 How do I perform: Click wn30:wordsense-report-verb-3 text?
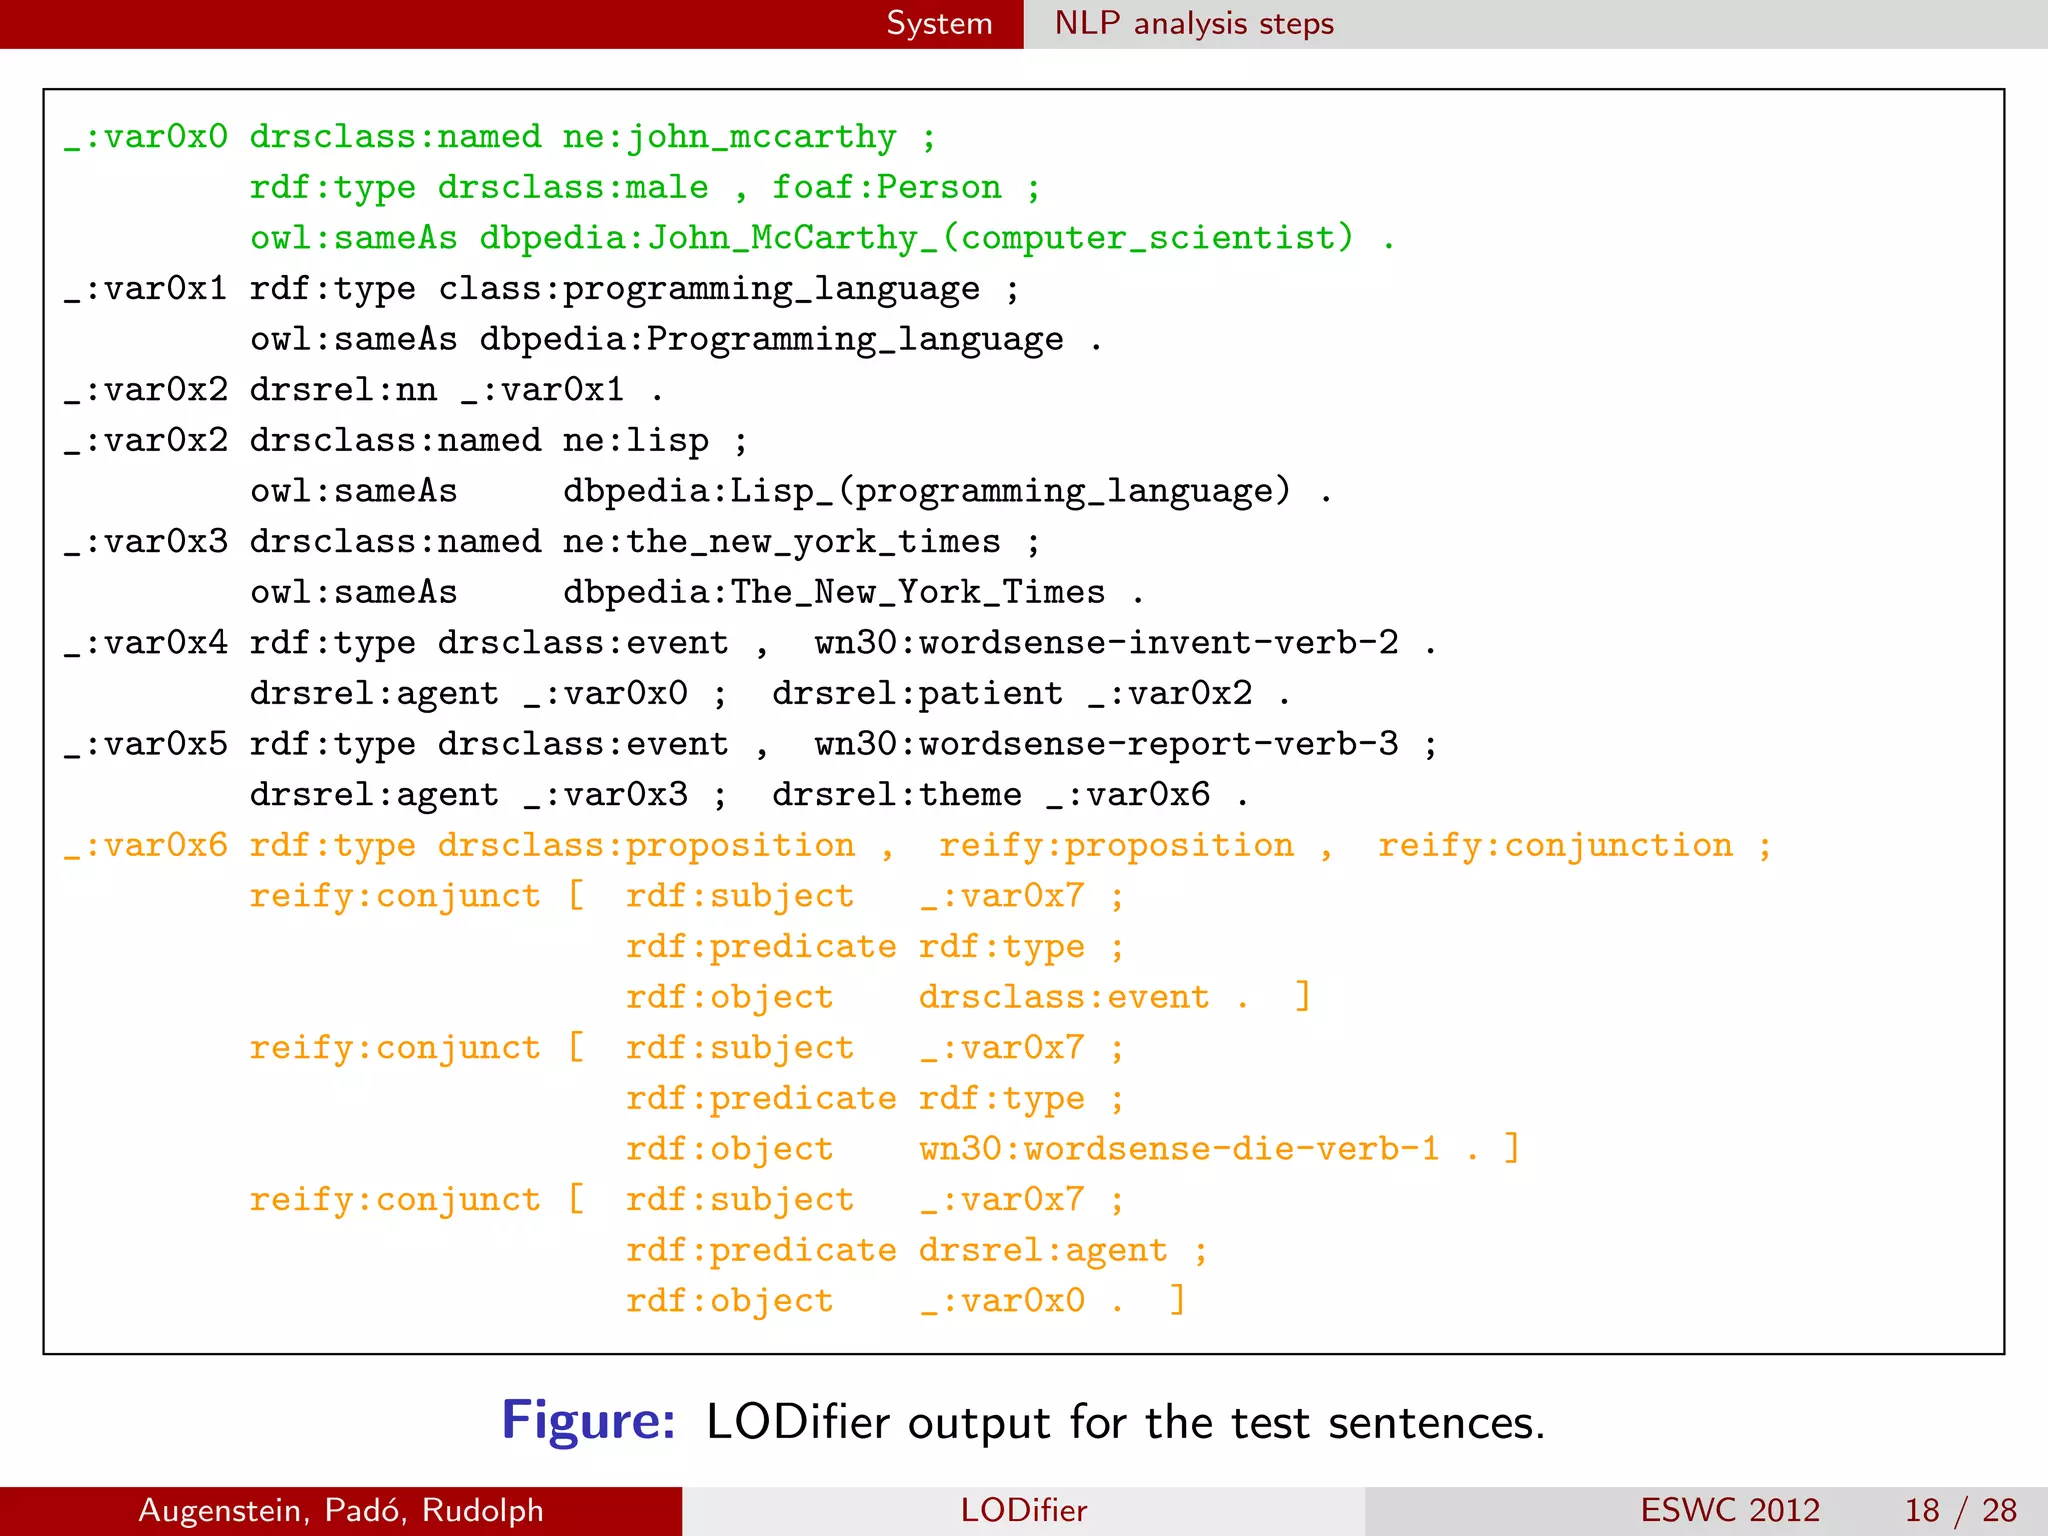point(1107,744)
